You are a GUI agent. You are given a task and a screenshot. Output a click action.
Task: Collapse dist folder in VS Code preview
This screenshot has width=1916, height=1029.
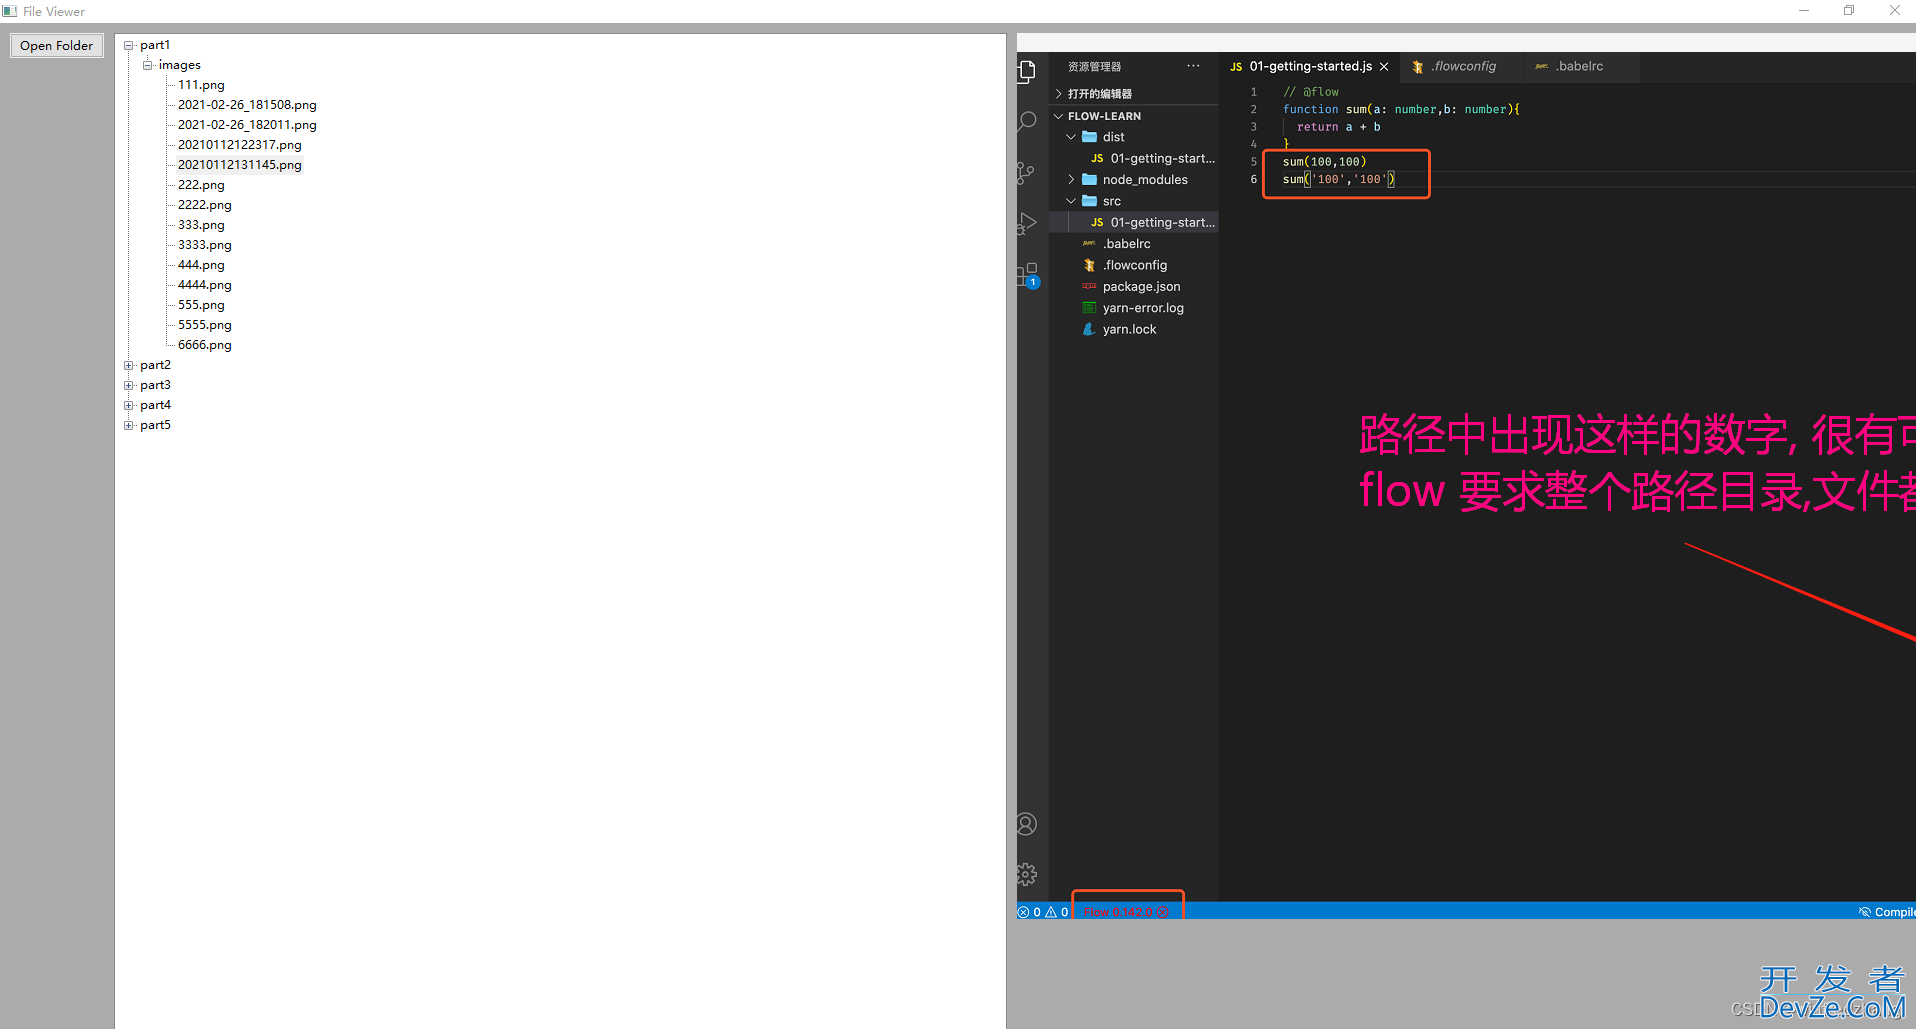1071,137
